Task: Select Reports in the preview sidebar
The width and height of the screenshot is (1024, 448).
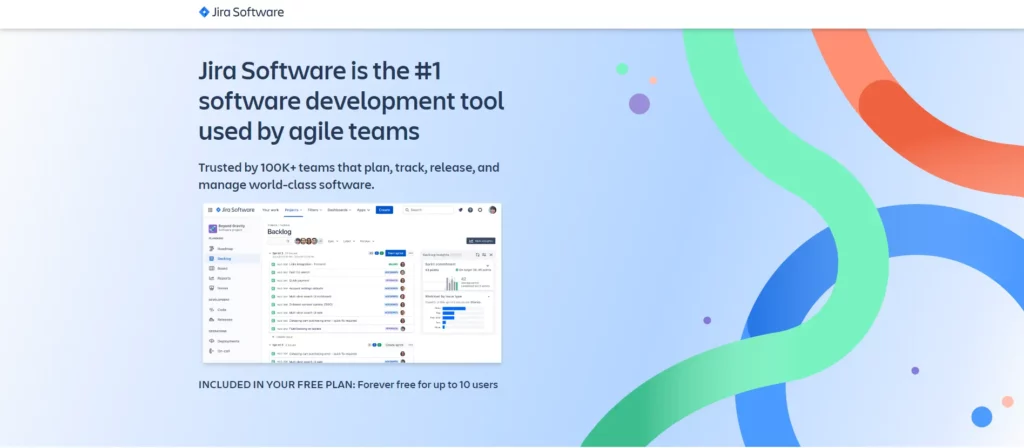Action: pyautogui.click(x=220, y=278)
